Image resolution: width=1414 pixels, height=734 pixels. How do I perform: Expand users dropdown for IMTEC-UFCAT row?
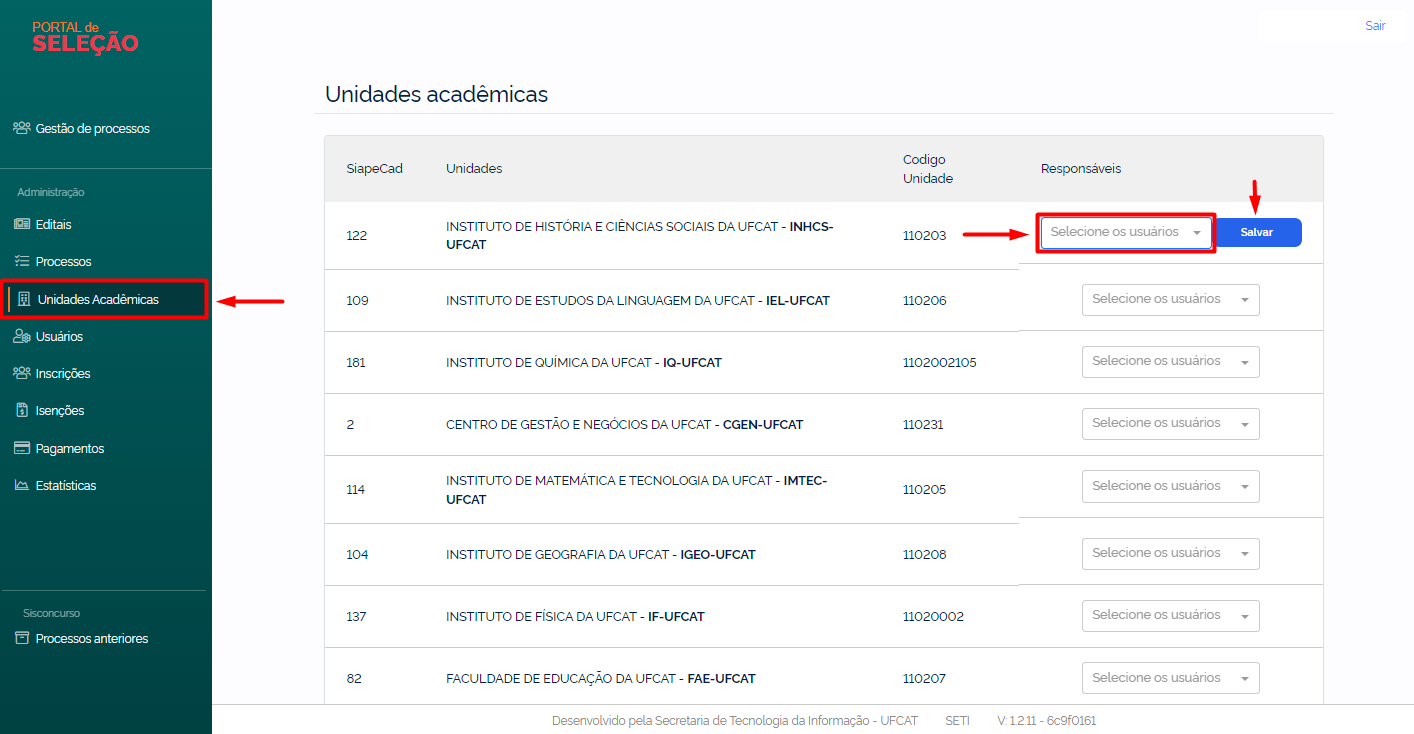(x=1170, y=487)
